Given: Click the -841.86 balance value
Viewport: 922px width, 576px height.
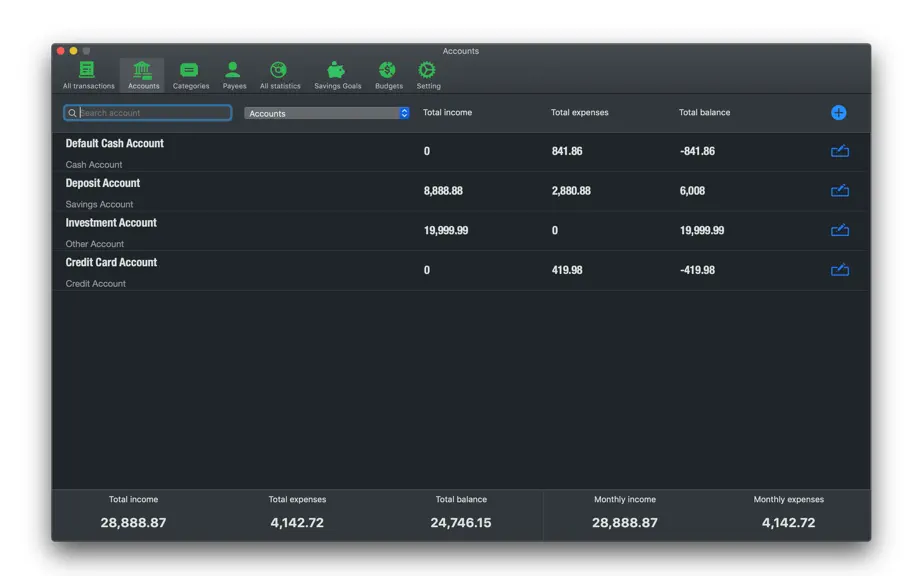Looking at the screenshot, I should coord(697,151).
